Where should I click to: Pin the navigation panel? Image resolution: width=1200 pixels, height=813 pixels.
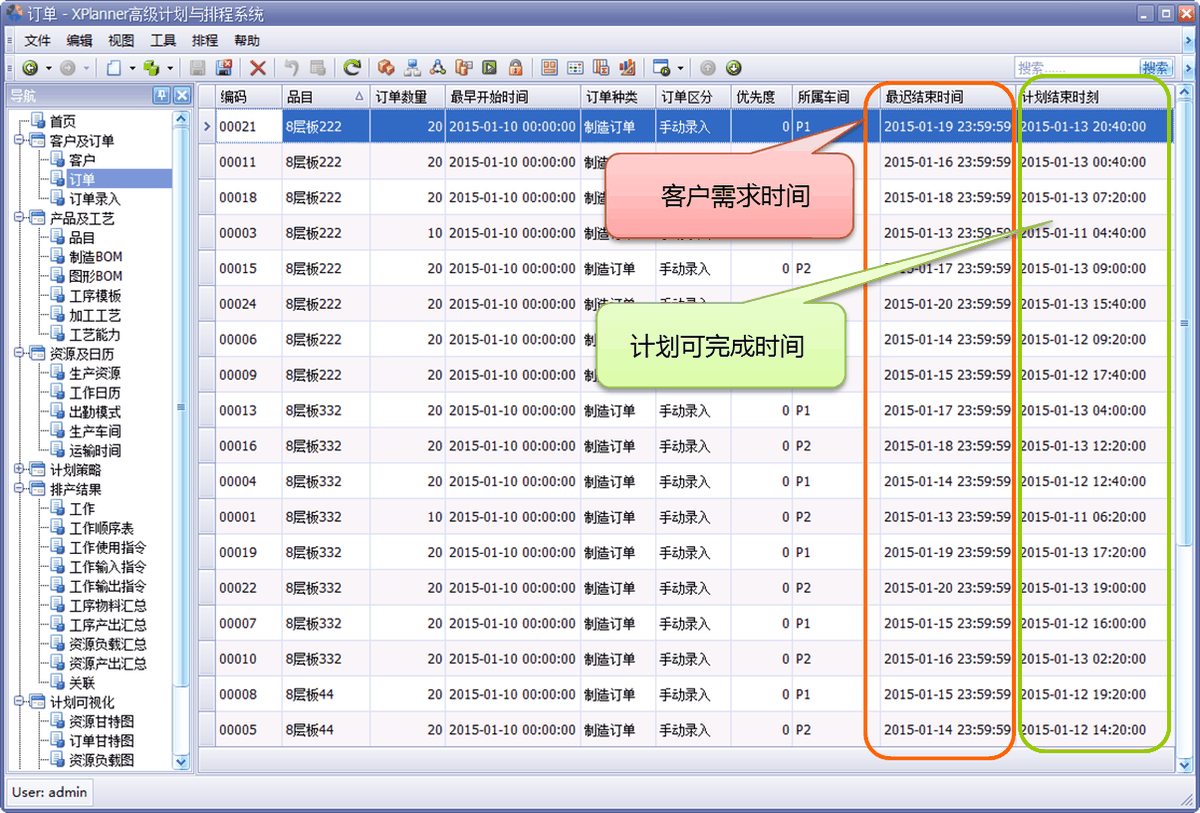[x=161, y=96]
